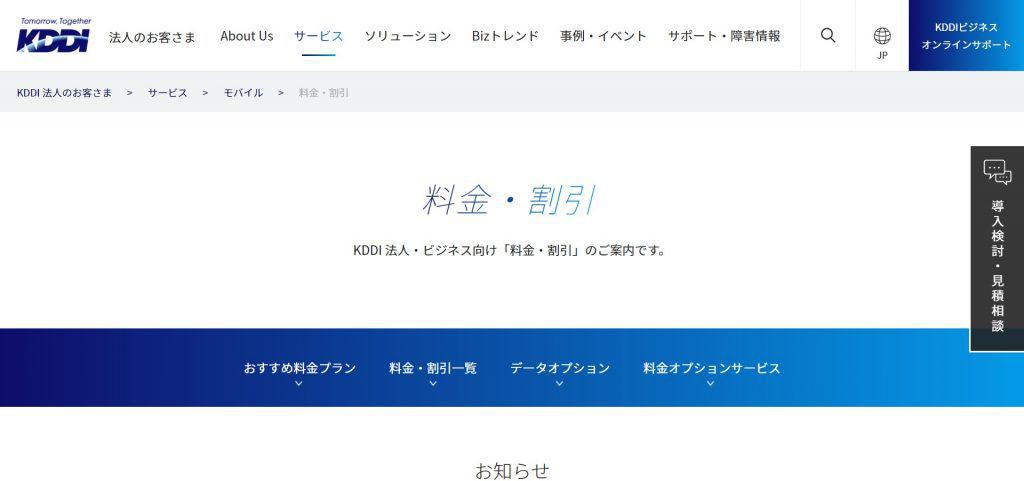Screen dimensions: 1024x481
Task: Click the KDDI 法人・ビジネス向け description text
Action: click(509, 250)
